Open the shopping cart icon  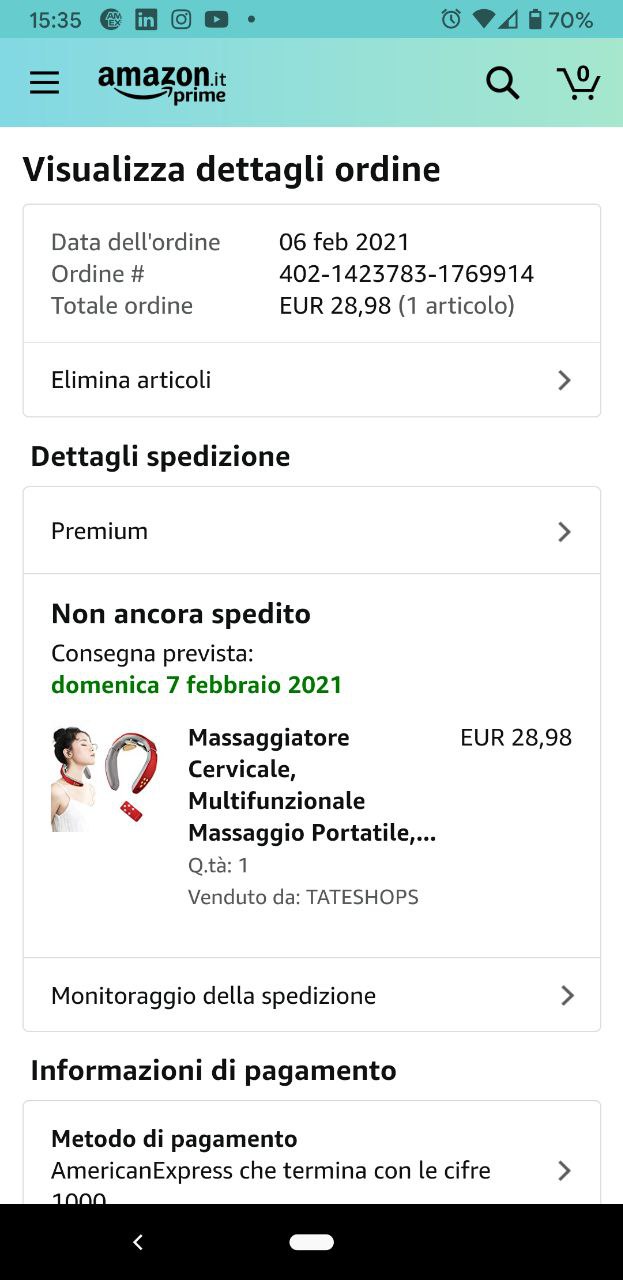pyautogui.click(x=578, y=83)
